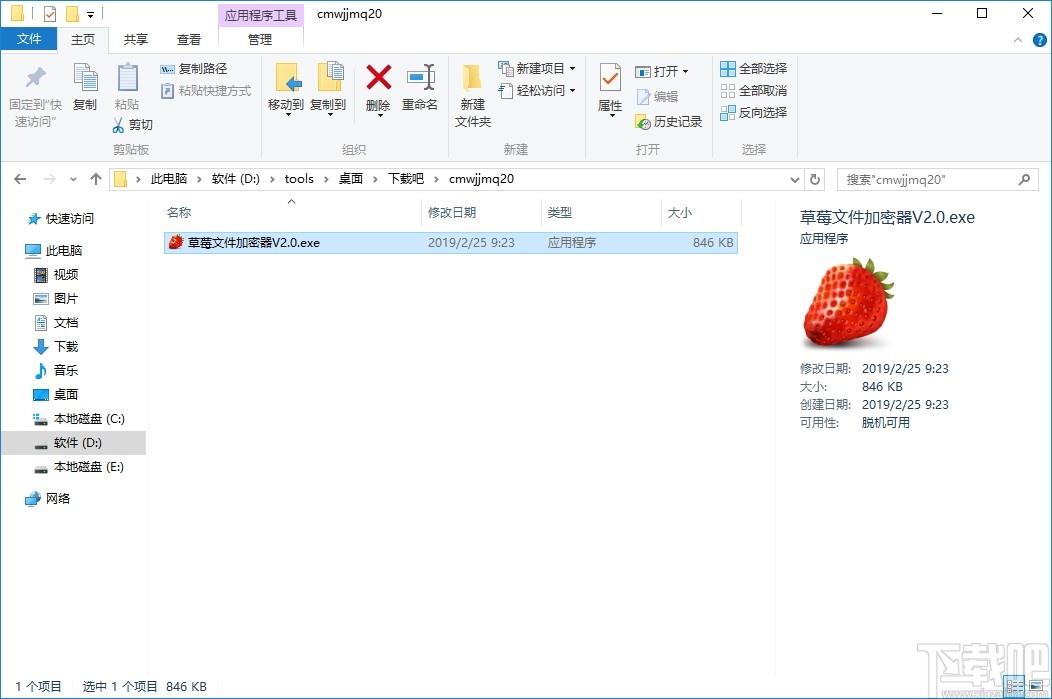
Task: Select the 重命名 (Rename) icon
Action: (419, 90)
